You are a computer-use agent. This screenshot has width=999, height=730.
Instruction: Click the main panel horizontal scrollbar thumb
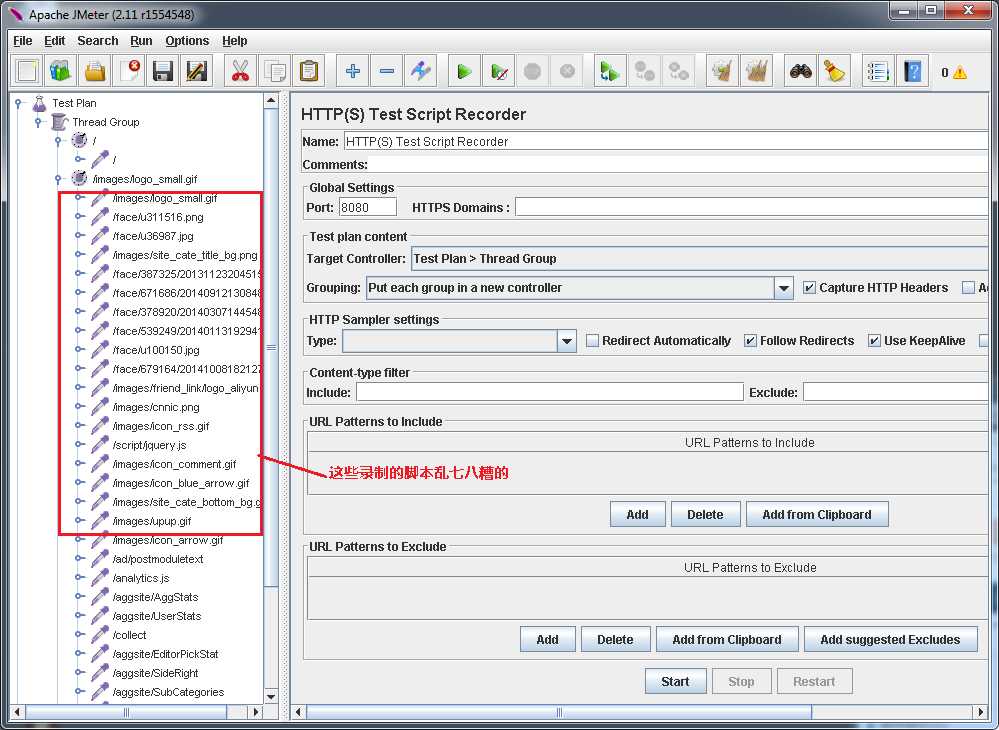click(559, 712)
